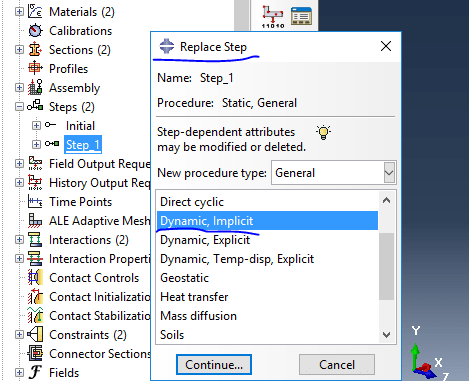Expand the Interactions (2) node
This screenshot has width=469, height=381.
[x=19, y=240]
